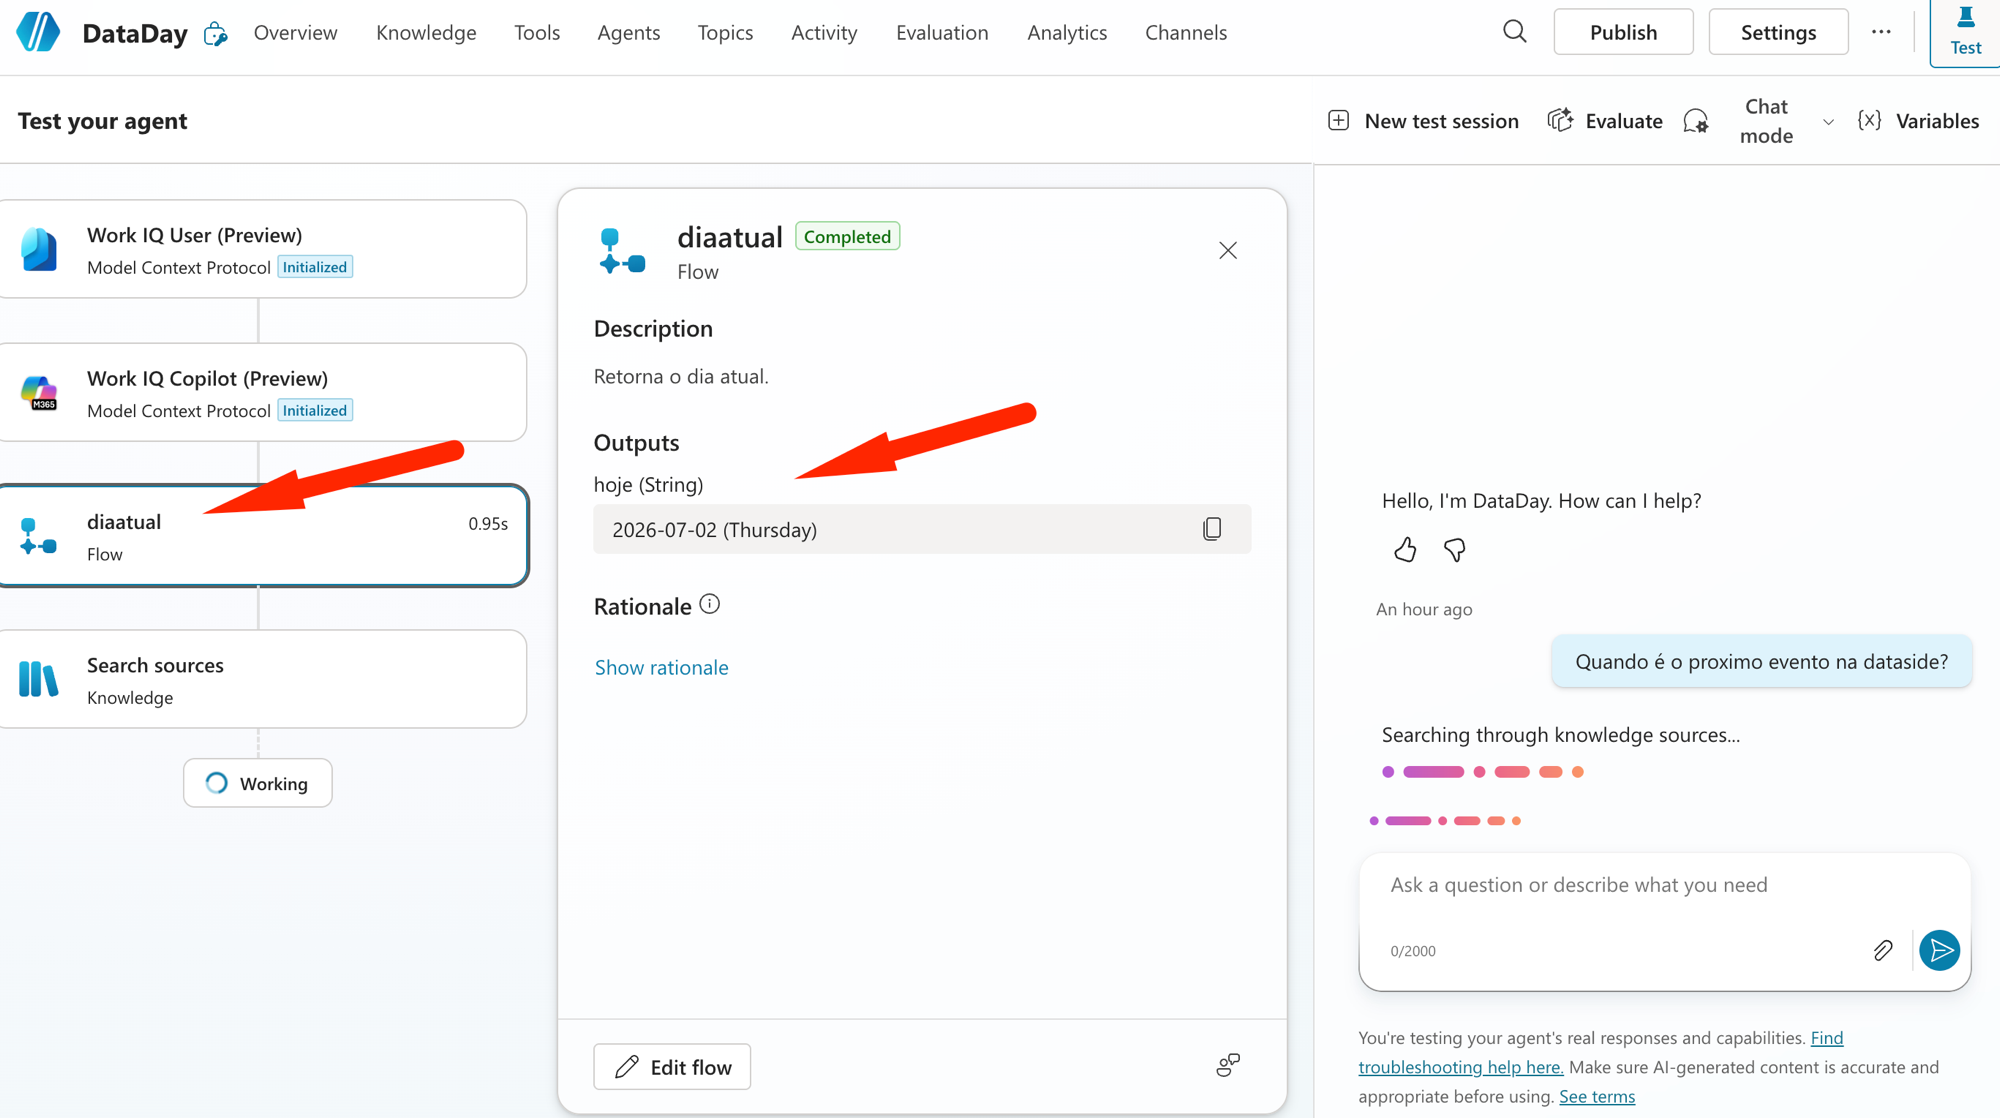Screen dimensions: 2000x1118
Task: Give thumbs up to greeting message
Action: [1405, 550]
